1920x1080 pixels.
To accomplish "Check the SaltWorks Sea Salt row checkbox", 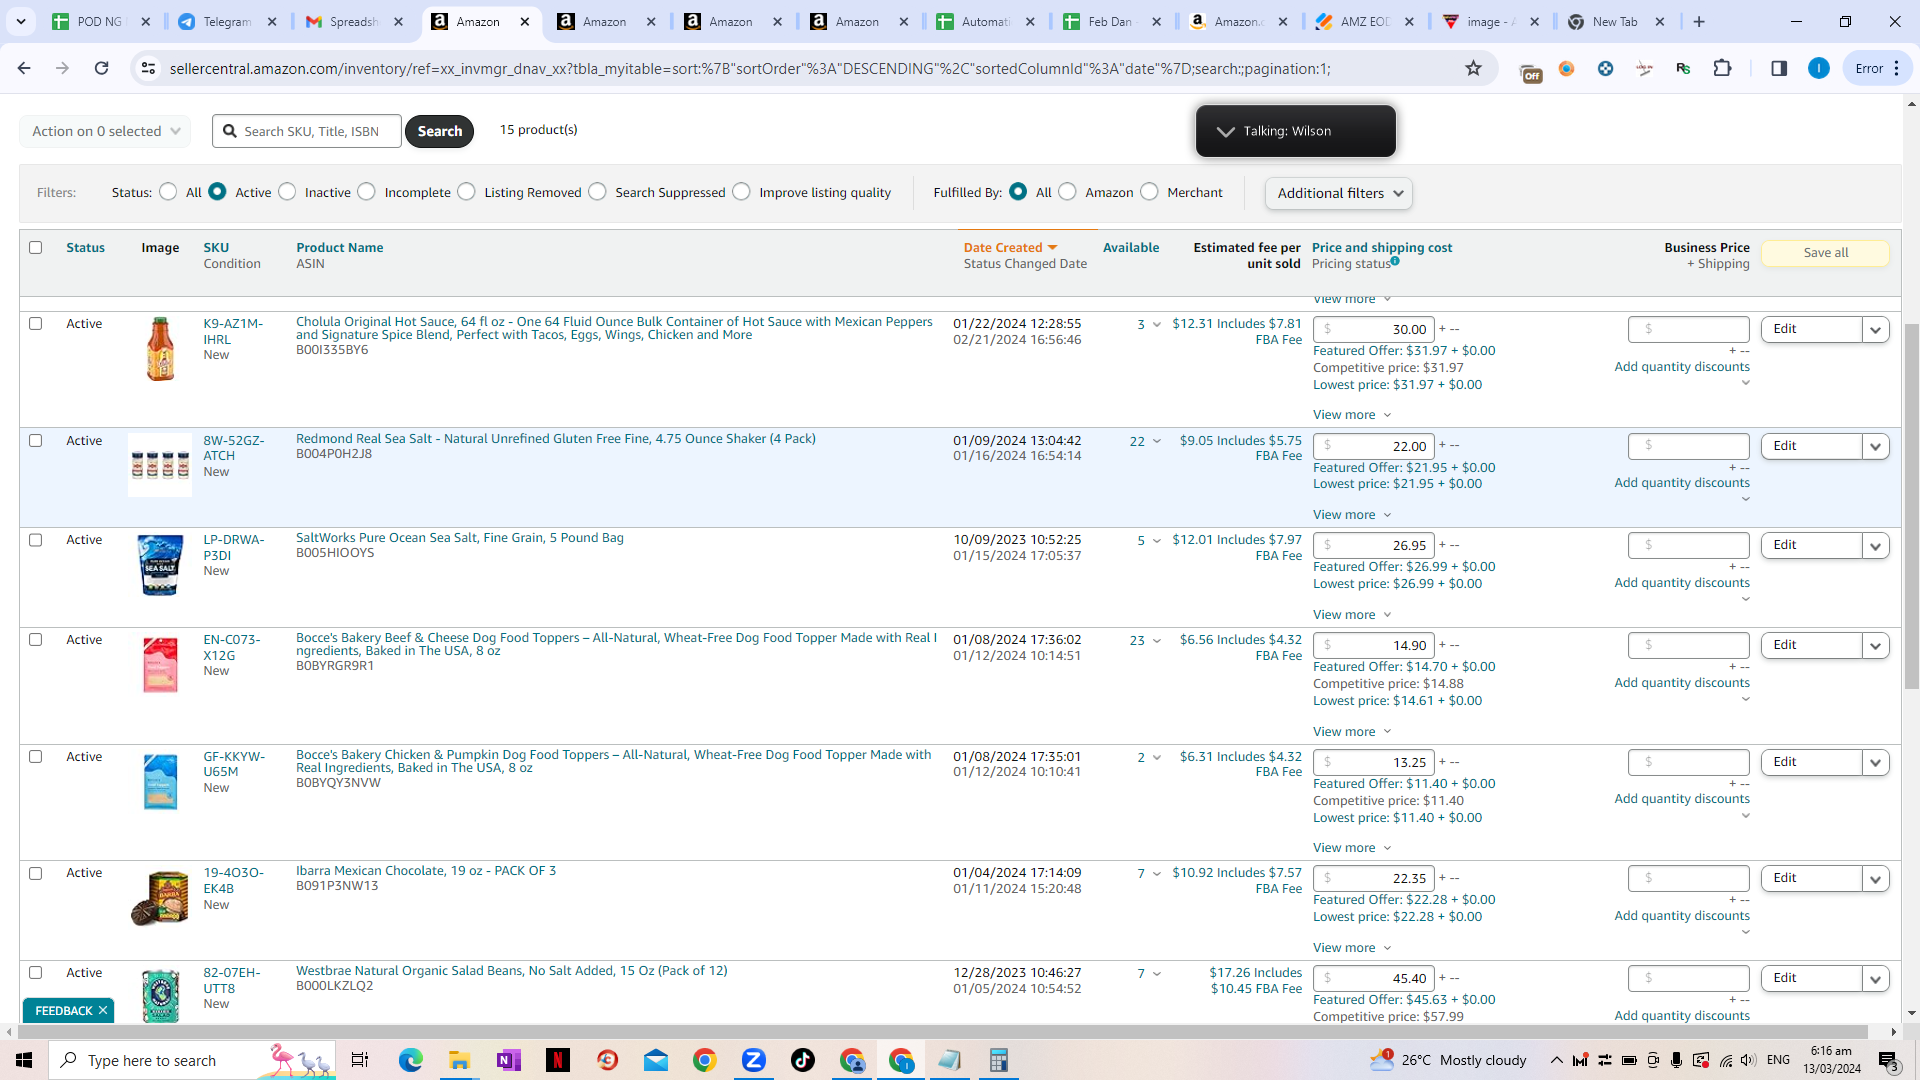I will coord(36,540).
